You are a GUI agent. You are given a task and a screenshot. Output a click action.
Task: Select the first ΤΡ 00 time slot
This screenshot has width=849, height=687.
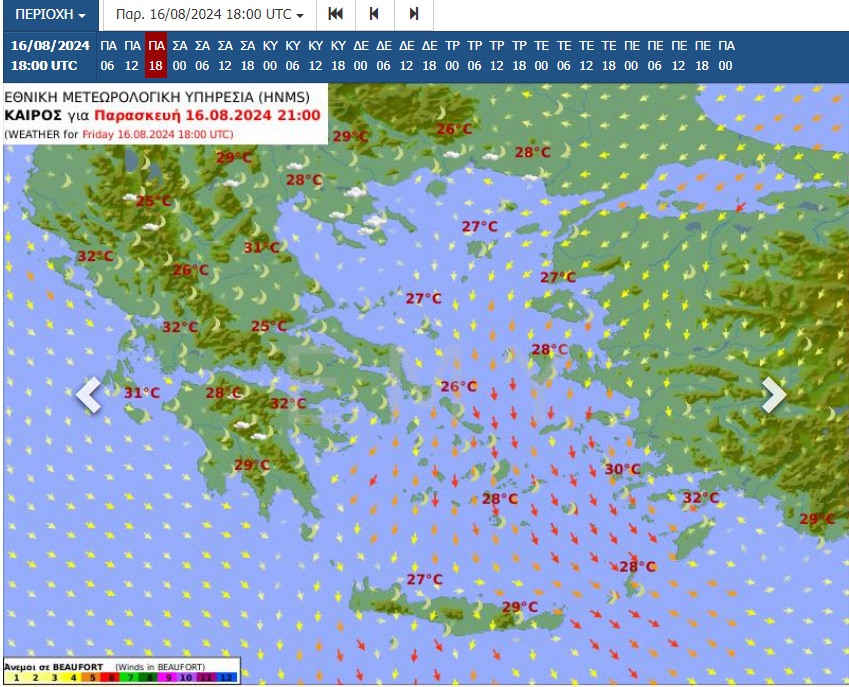point(452,55)
